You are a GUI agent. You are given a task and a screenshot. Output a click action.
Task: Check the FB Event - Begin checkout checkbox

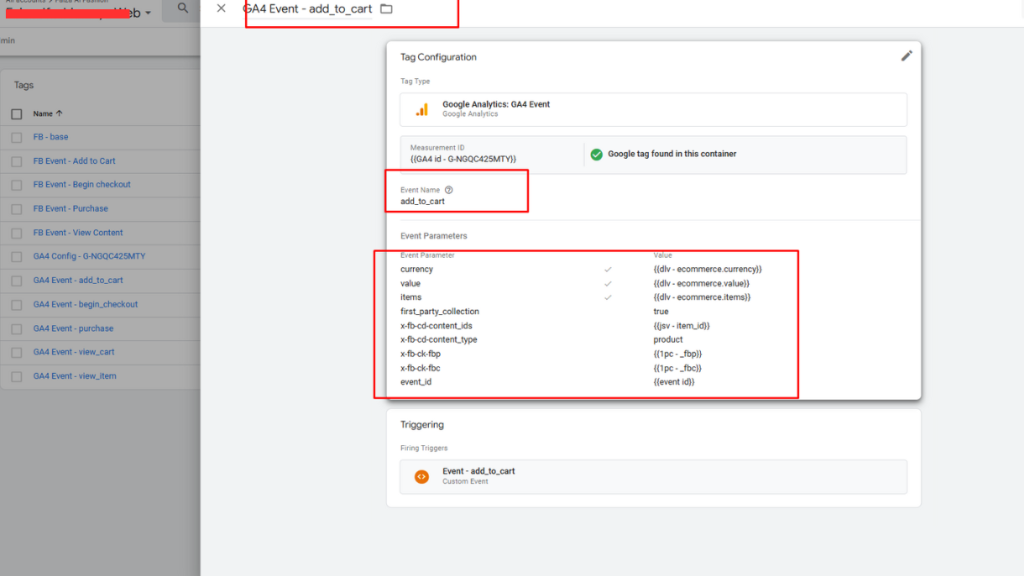point(16,185)
